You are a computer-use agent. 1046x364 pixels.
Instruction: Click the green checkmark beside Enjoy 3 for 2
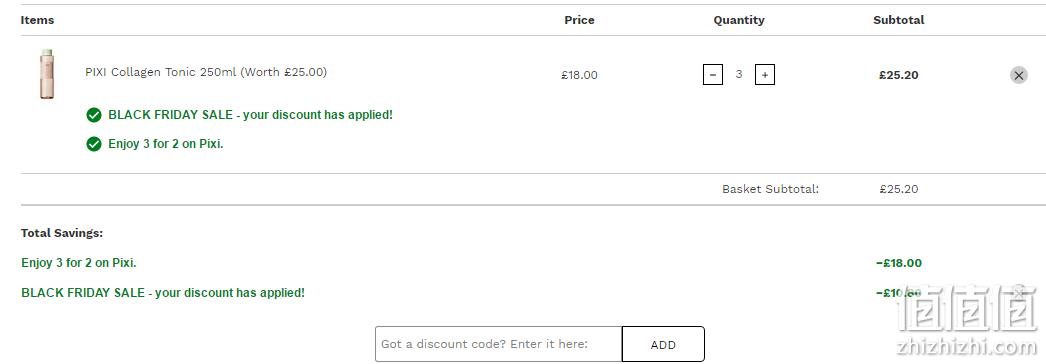(x=94, y=144)
